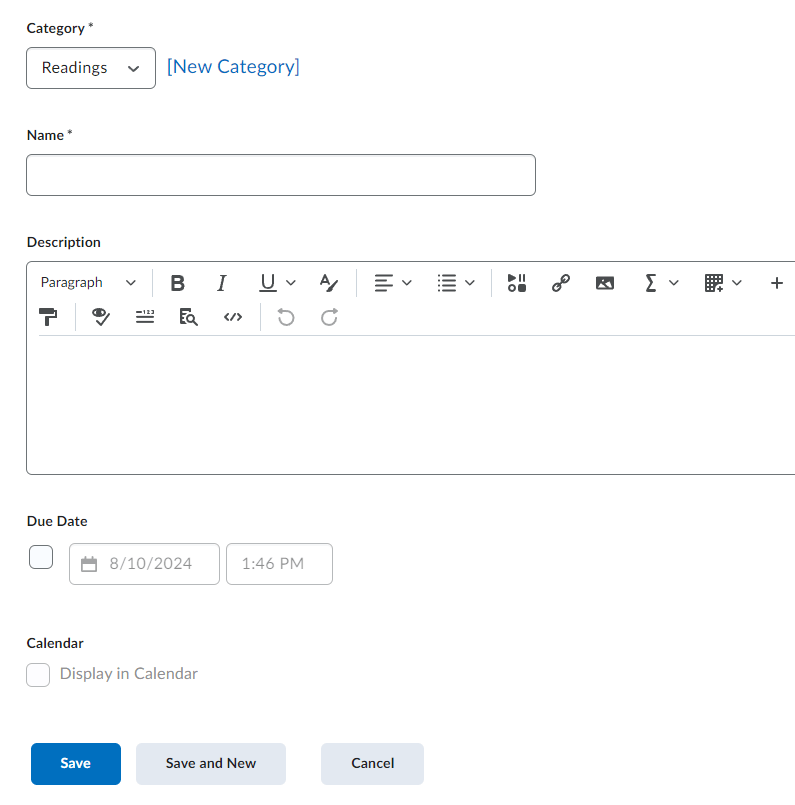
Task: Apply italic formatting in the editor toolbar
Action: (222, 282)
